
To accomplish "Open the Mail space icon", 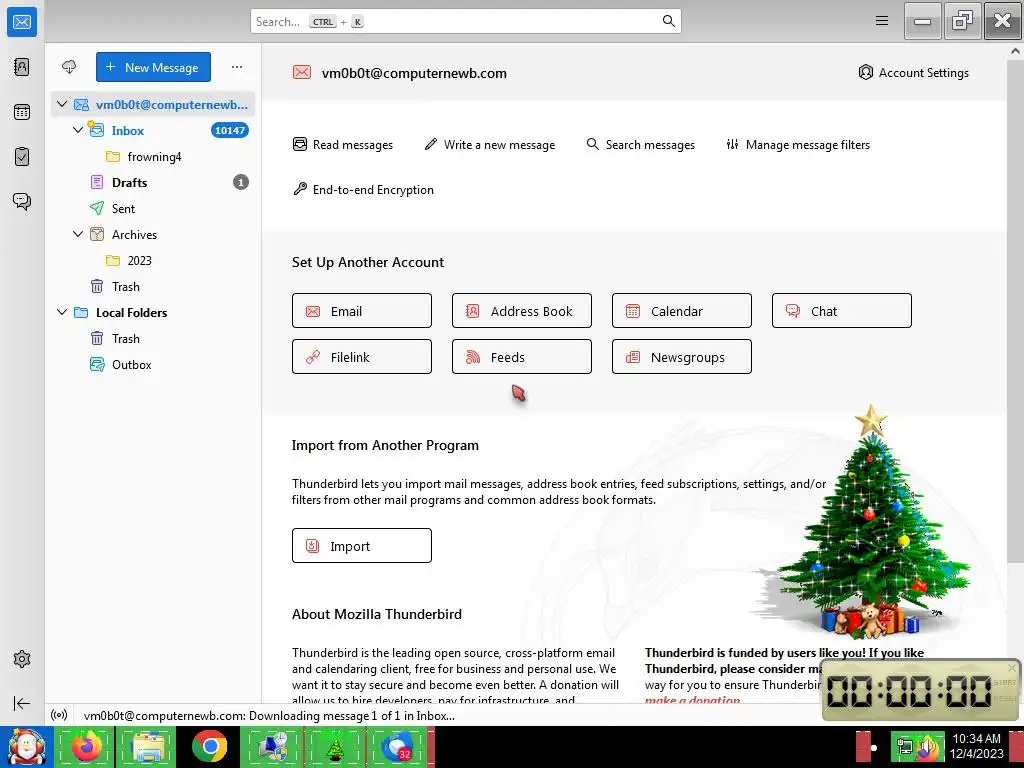I will [22, 22].
